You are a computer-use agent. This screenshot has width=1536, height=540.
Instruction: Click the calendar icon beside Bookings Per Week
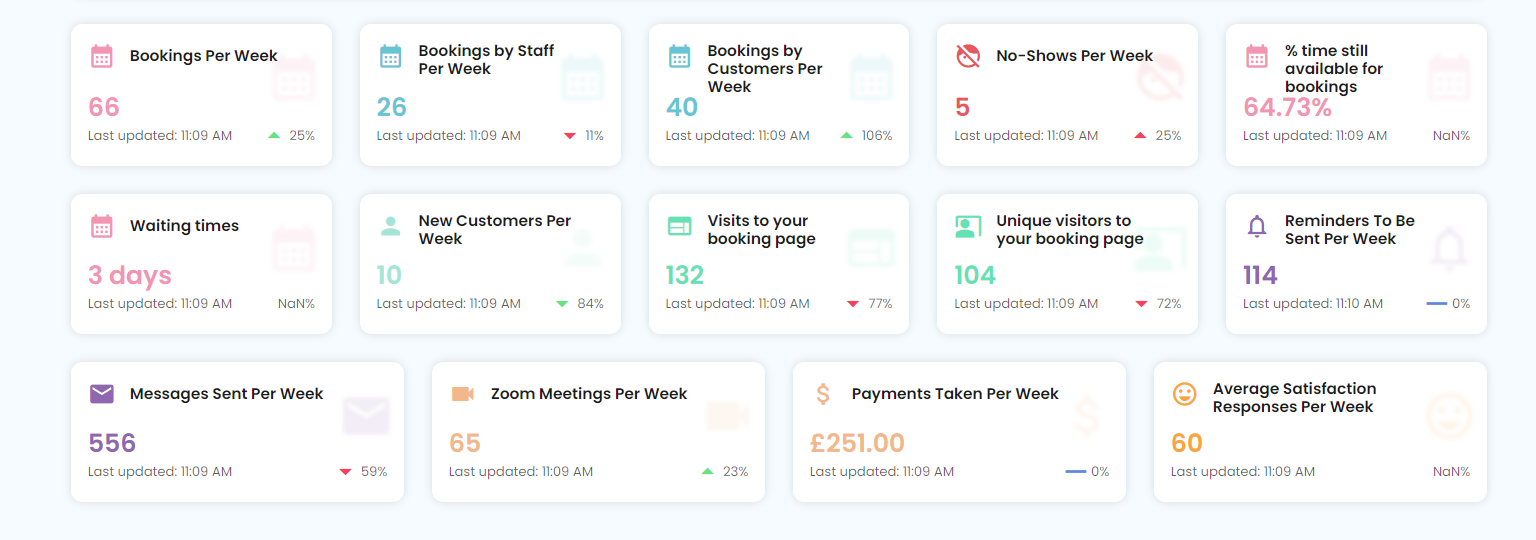(102, 56)
